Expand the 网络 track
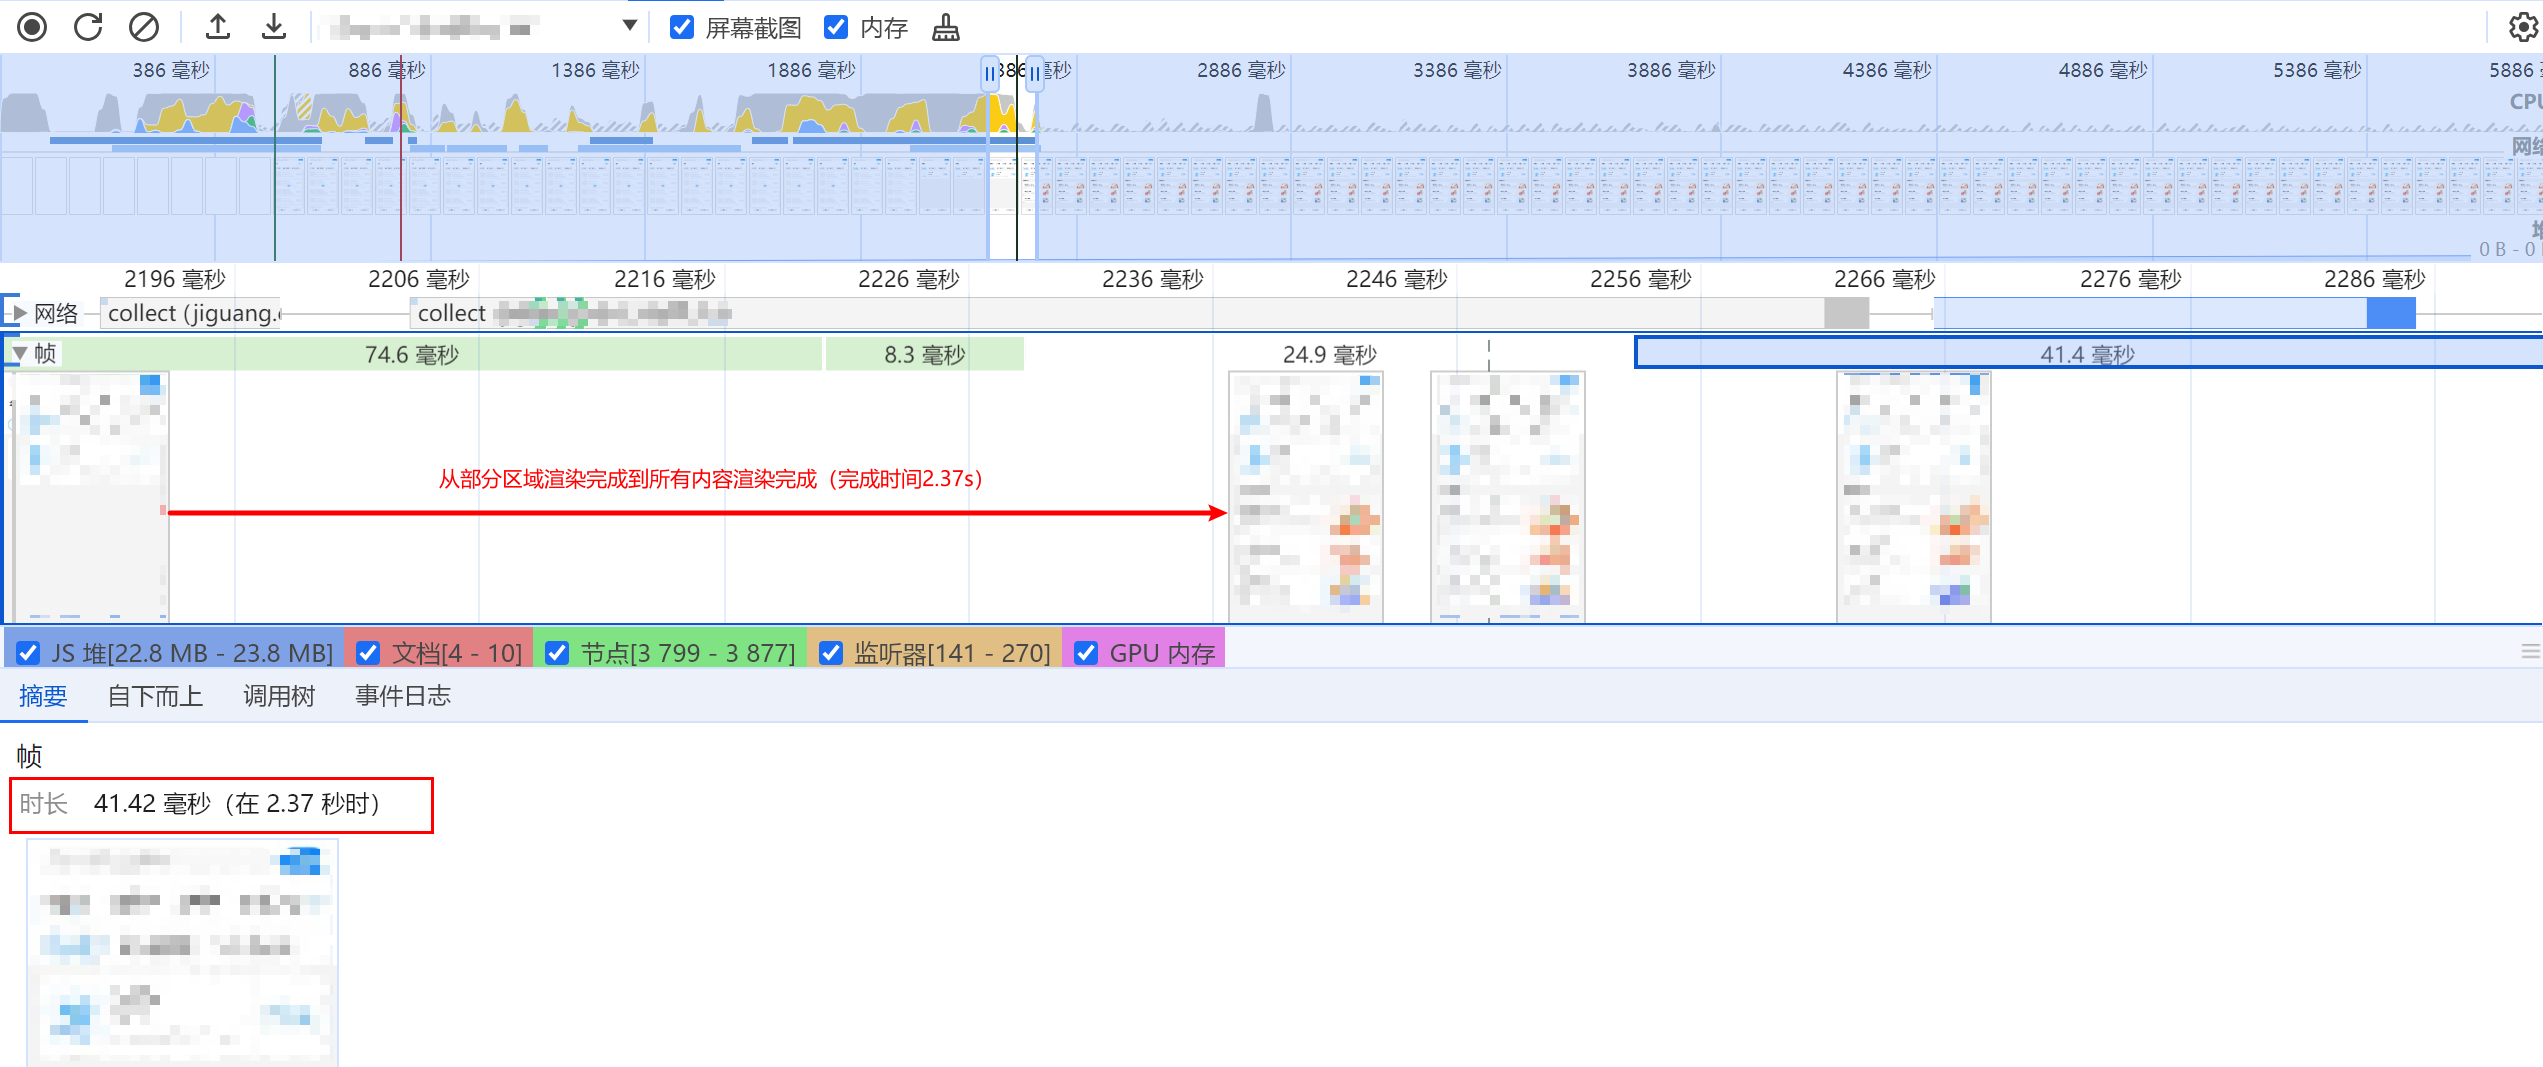Viewport: 2543px width, 1067px height. tap(19, 313)
